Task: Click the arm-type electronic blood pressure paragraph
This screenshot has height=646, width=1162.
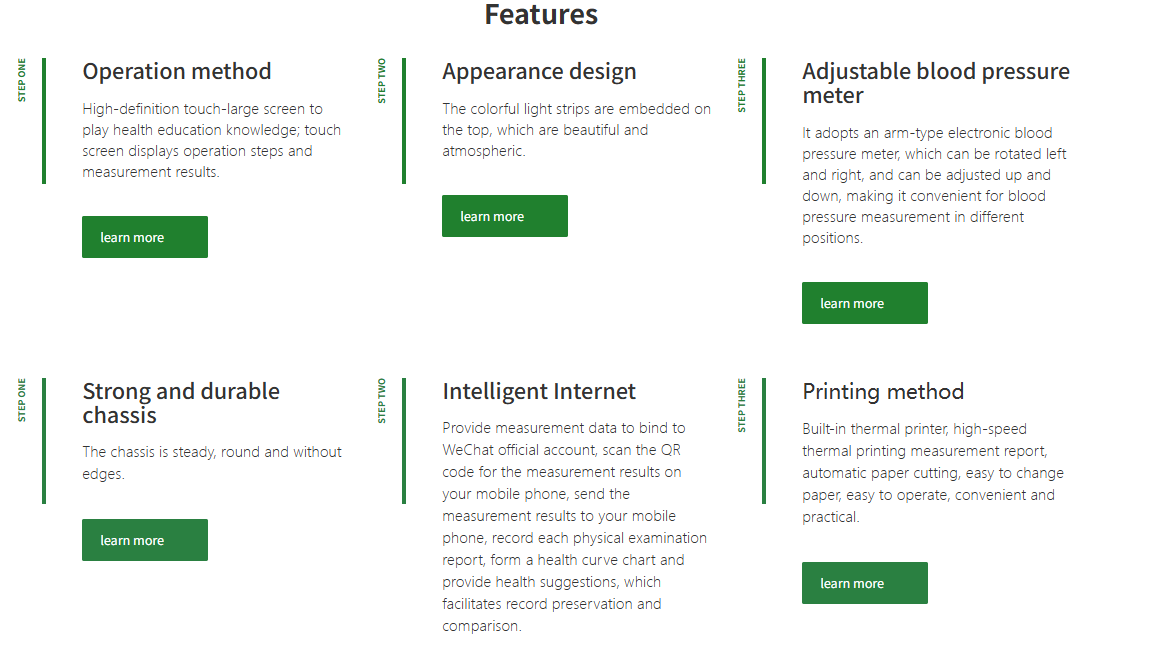Action: (934, 185)
